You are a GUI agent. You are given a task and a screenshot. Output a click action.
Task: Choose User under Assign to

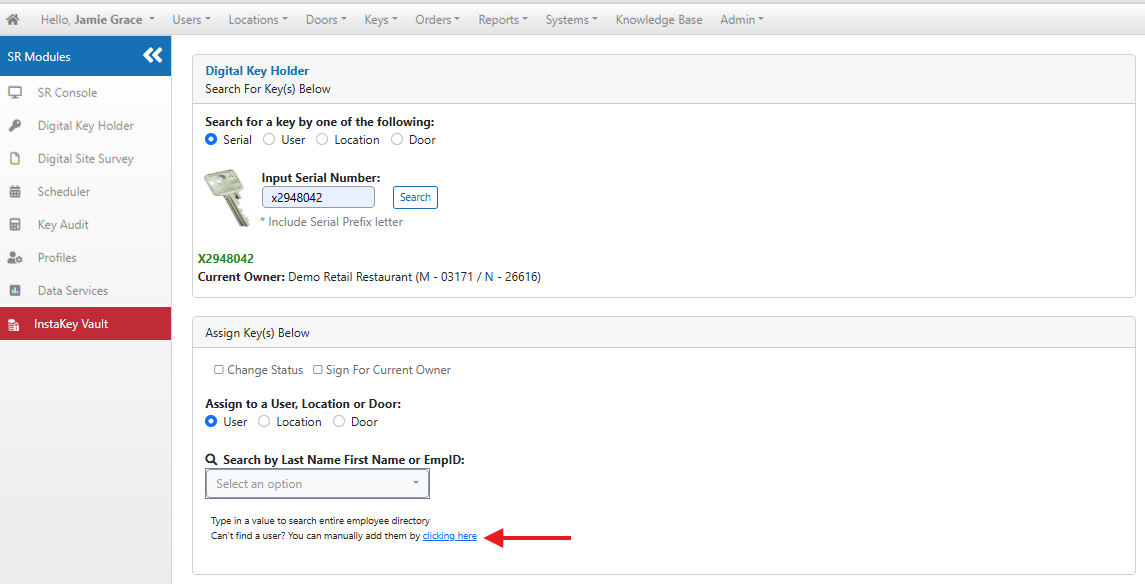211,421
